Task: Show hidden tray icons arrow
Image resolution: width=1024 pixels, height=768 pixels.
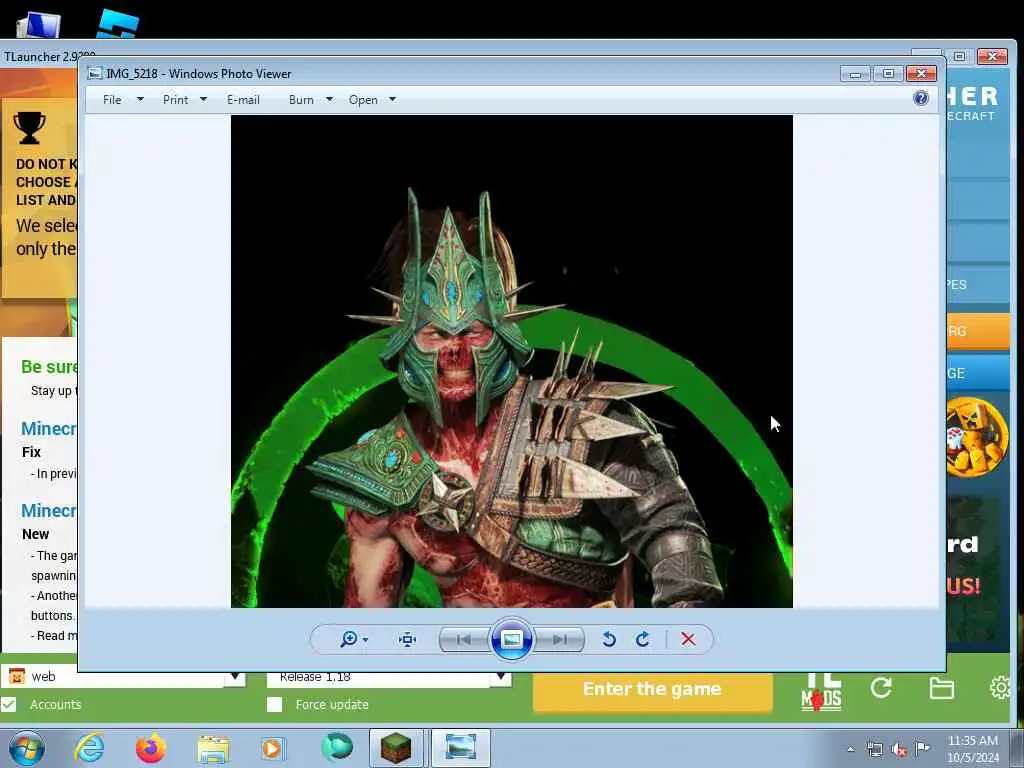Action: 850,749
